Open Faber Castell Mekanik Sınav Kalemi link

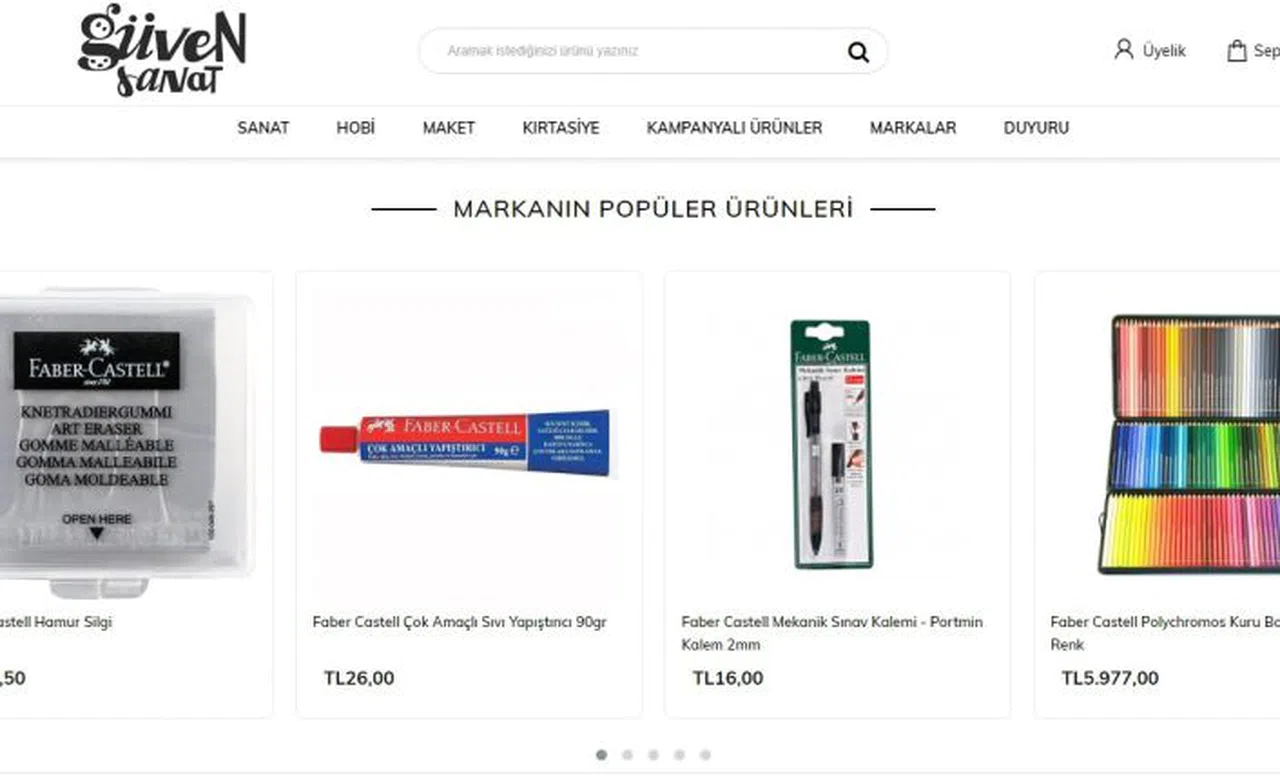(x=832, y=633)
